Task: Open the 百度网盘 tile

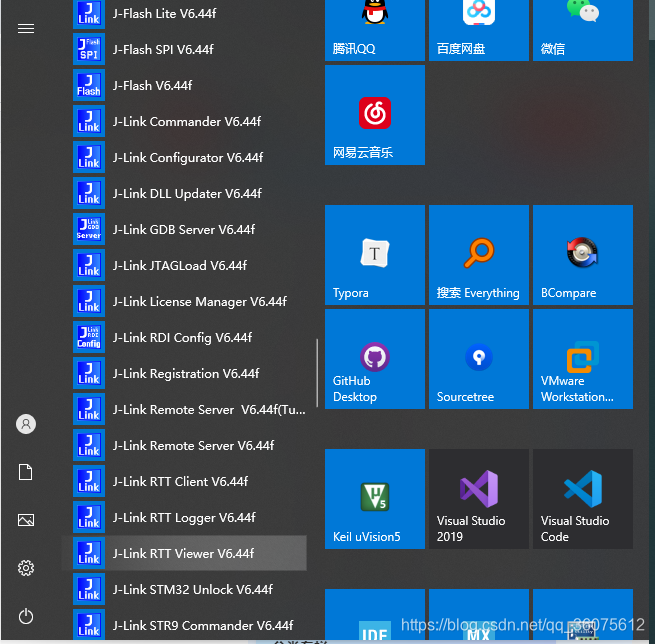Action: (479, 30)
